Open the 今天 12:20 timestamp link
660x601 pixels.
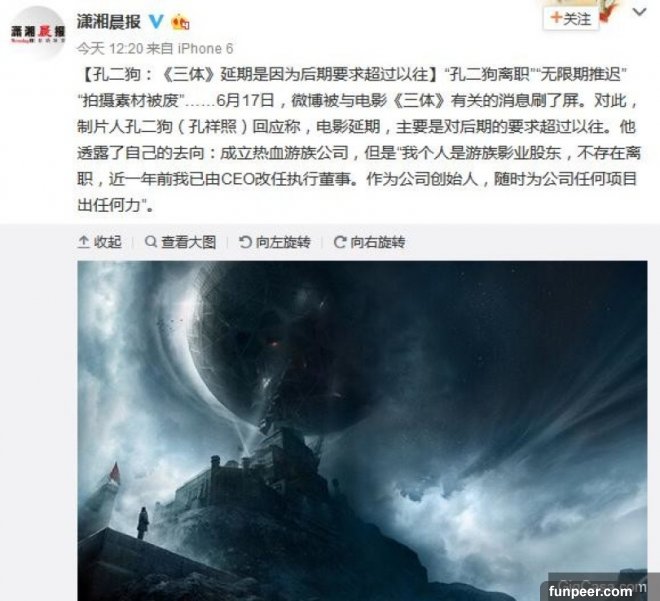[110, 48]
